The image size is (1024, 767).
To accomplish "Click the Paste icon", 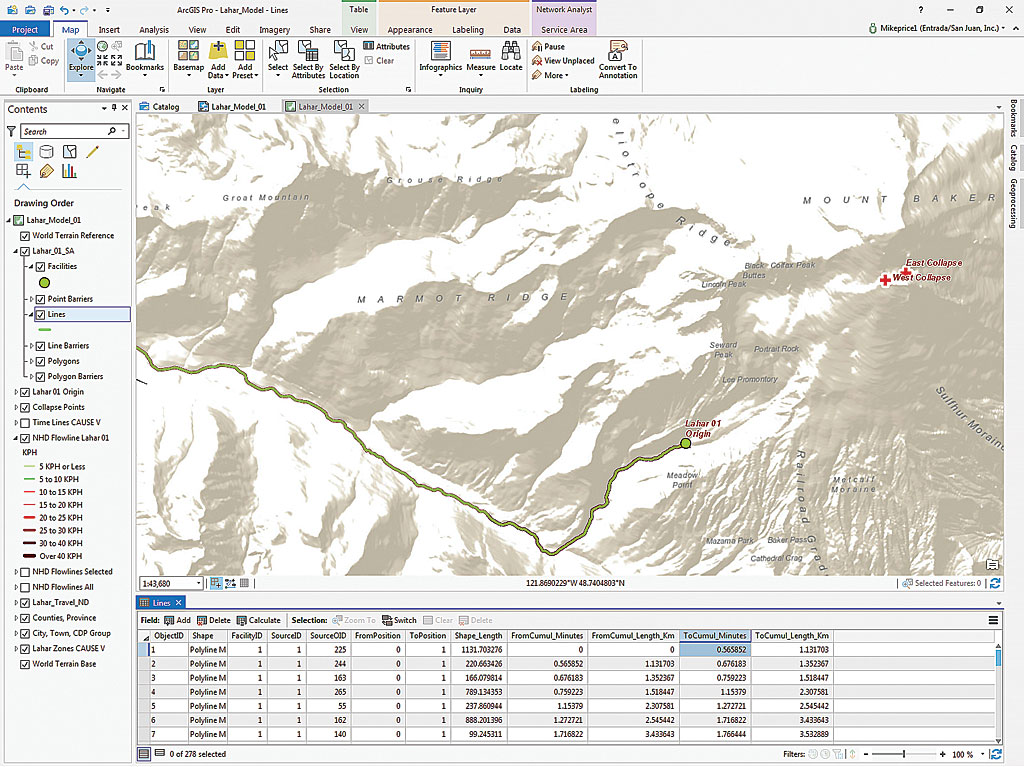I will click(14, 52).
